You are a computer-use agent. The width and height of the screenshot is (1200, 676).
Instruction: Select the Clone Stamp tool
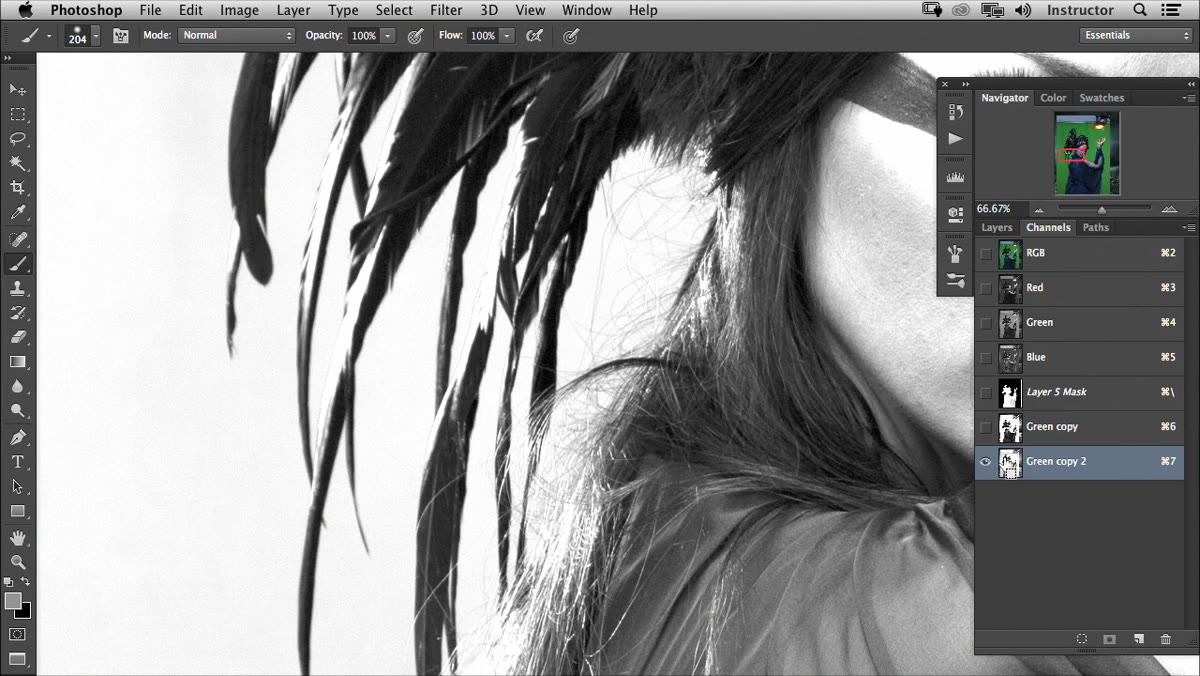[x=18, y=289]
